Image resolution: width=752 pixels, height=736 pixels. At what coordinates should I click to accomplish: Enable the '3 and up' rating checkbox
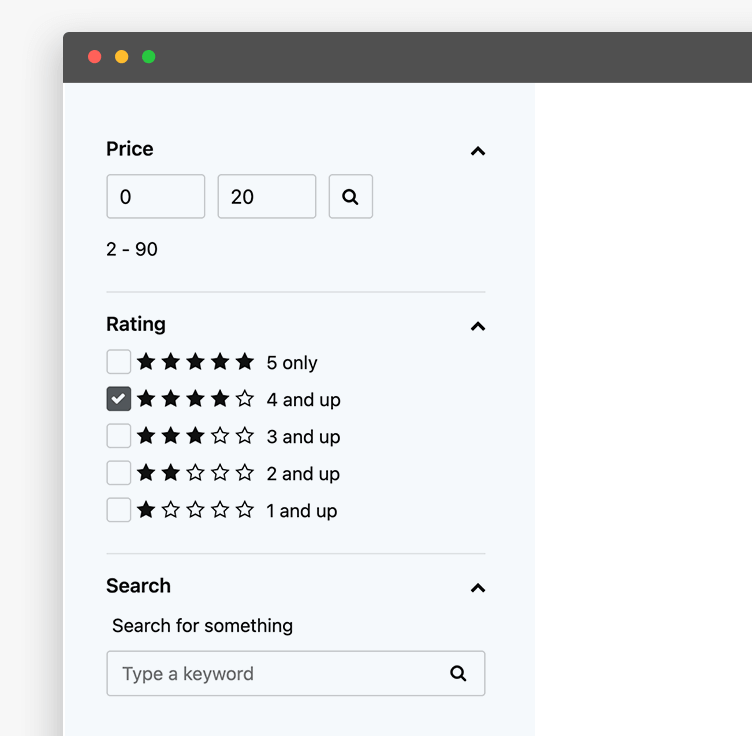[x=118, y=436]
